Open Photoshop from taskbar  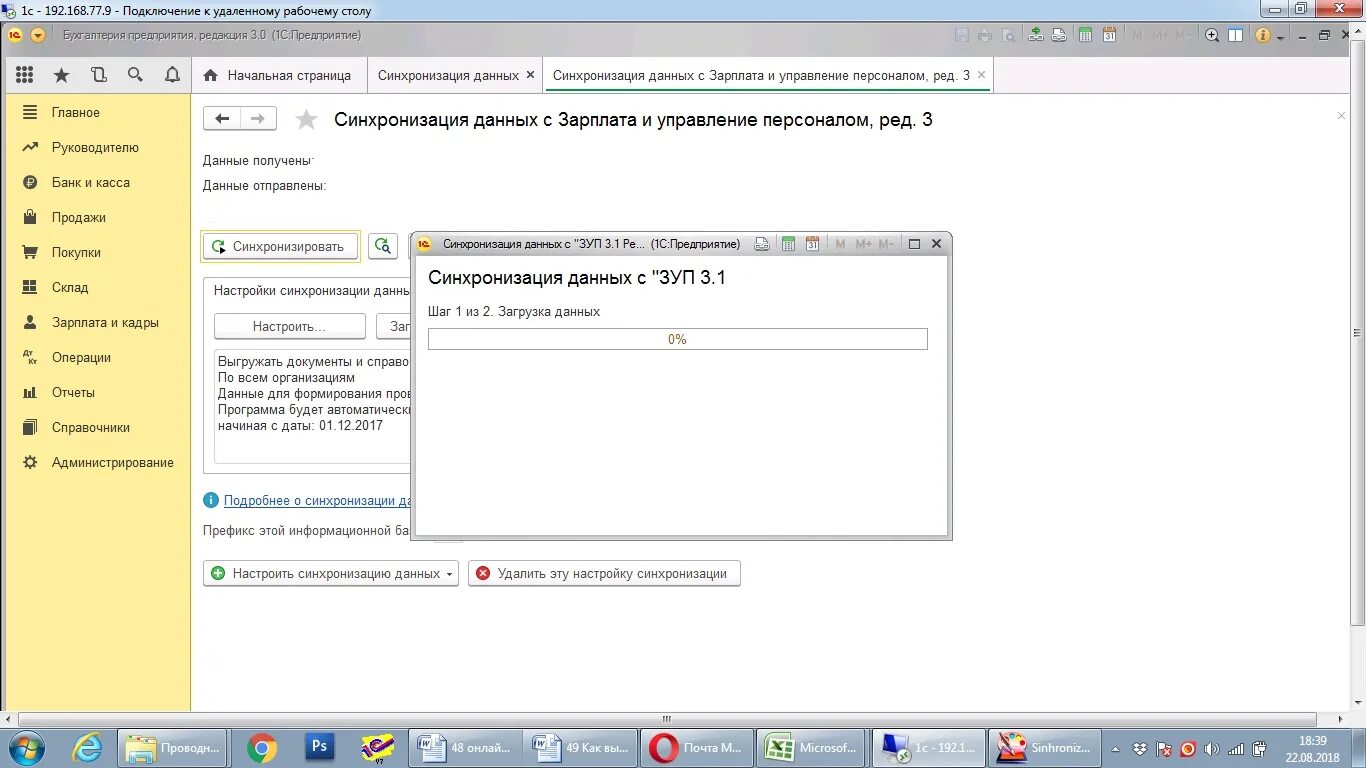click(x=319, y=747)
